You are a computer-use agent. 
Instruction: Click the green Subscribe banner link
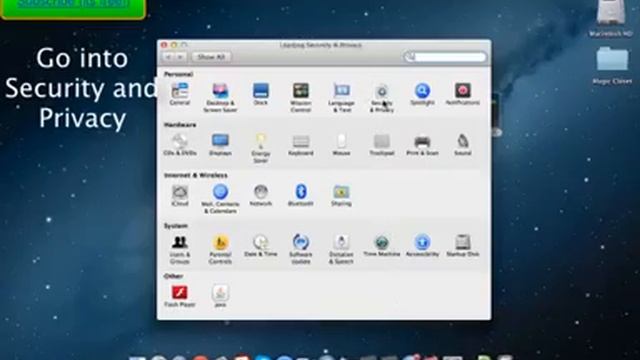(x=73, y=3)
